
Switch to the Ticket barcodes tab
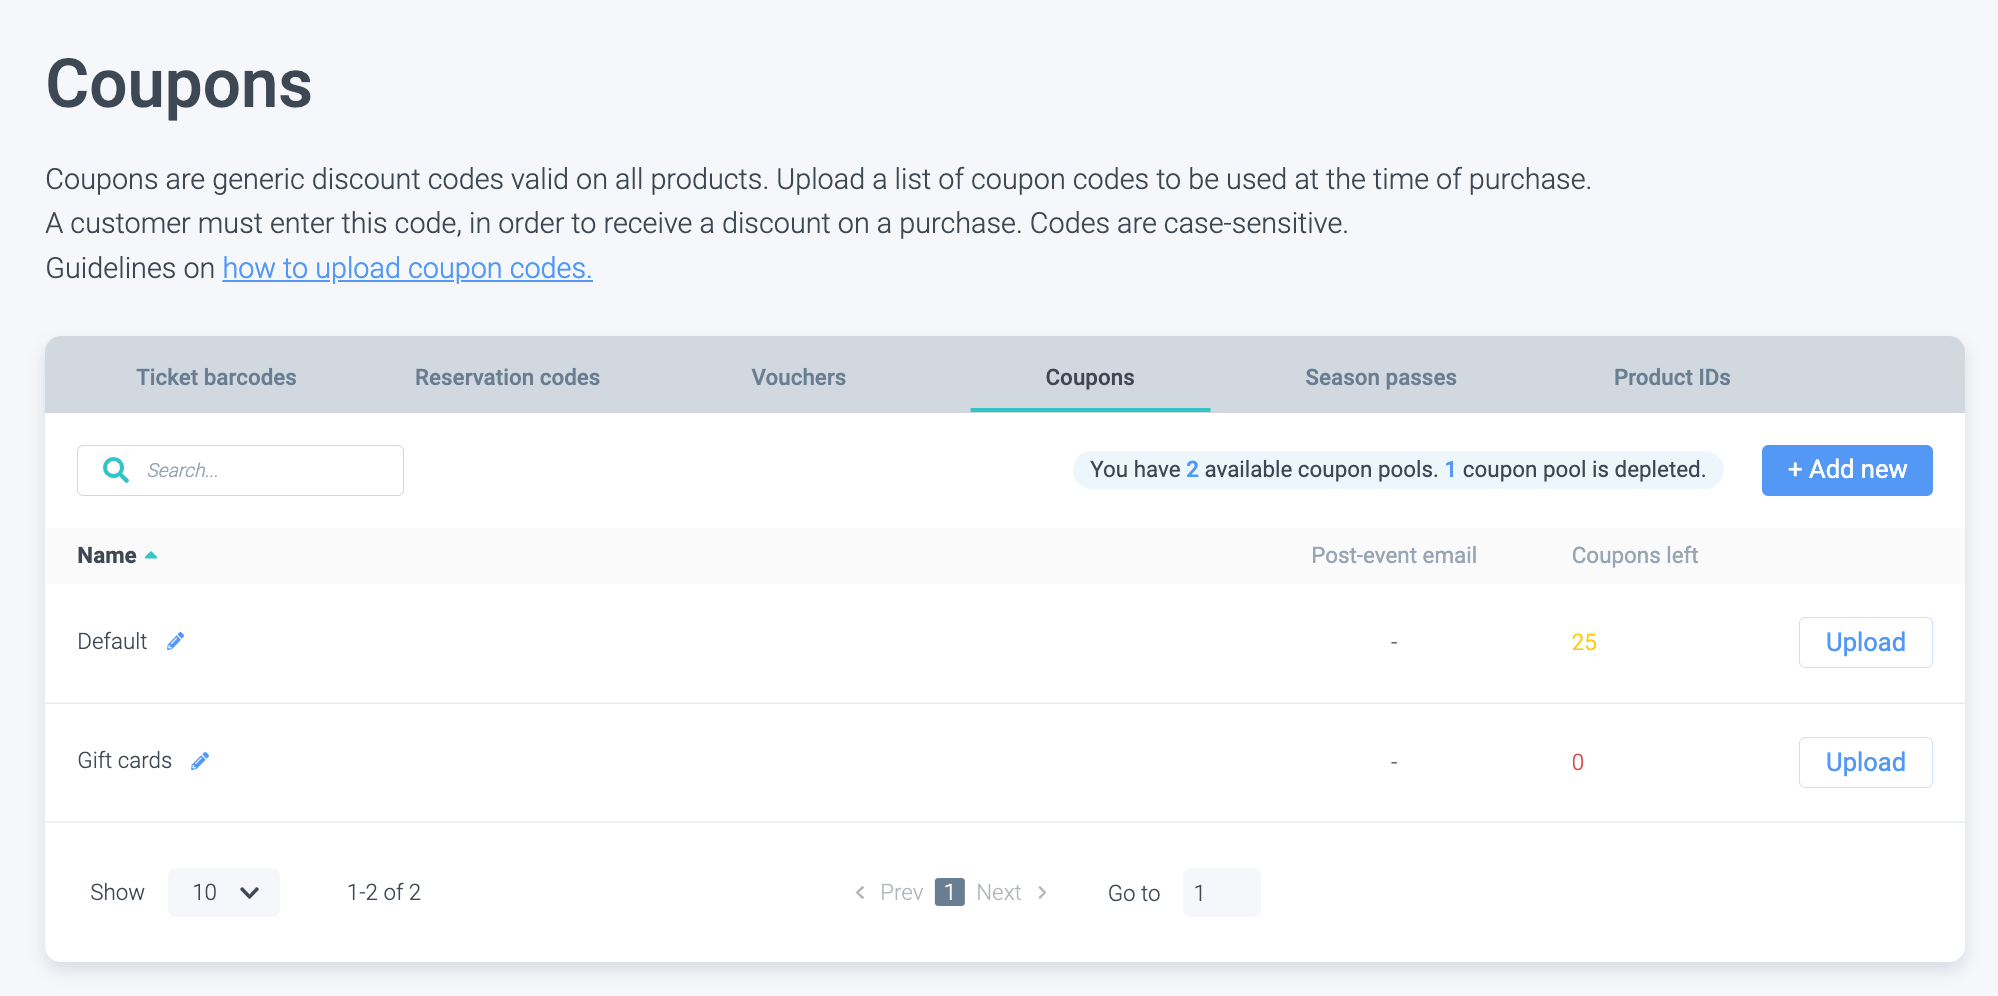coord(216,377)
